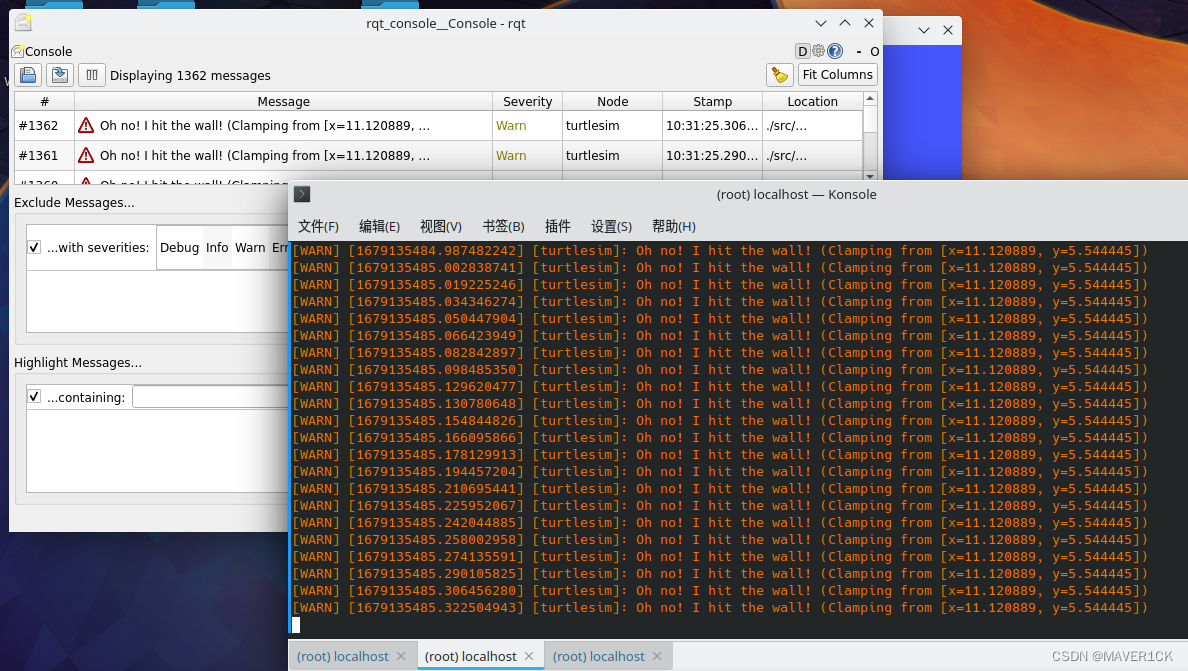Click the Warn severity cell in row #1362
Viewport: 1188px width, 671px height.
tap(527, 126)
